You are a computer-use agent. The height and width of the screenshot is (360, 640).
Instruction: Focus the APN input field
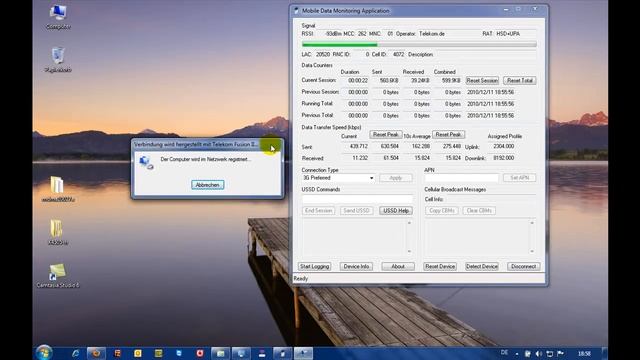point(461,178)
